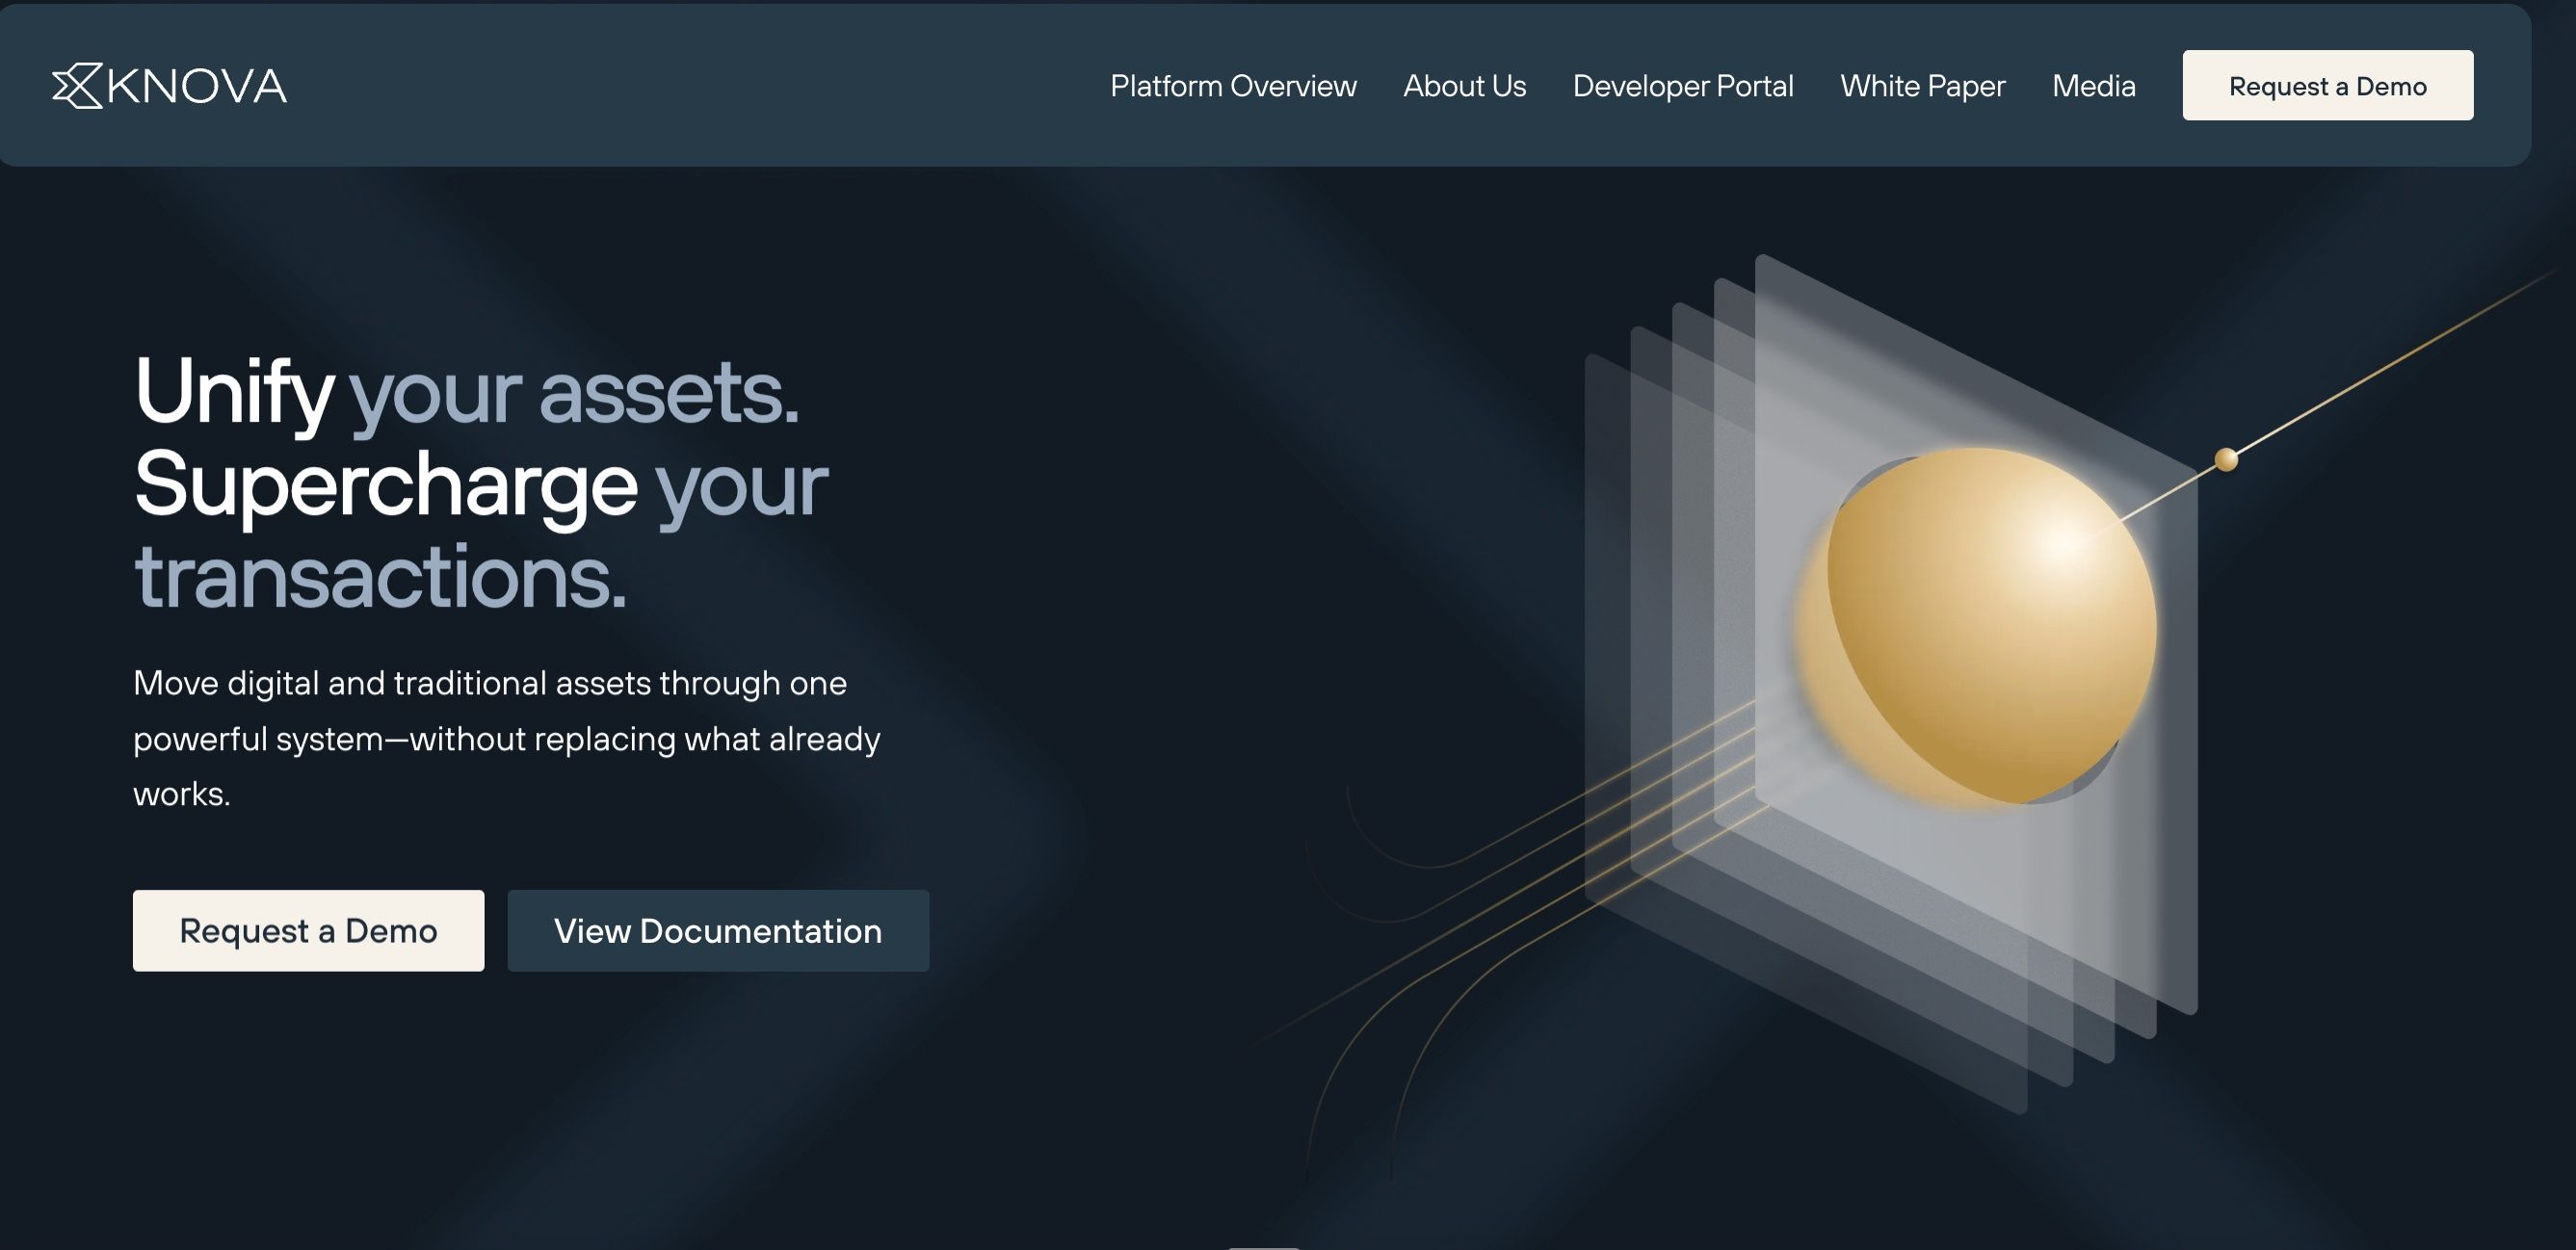
Task: Open View Documentation button
Action: 718,931
